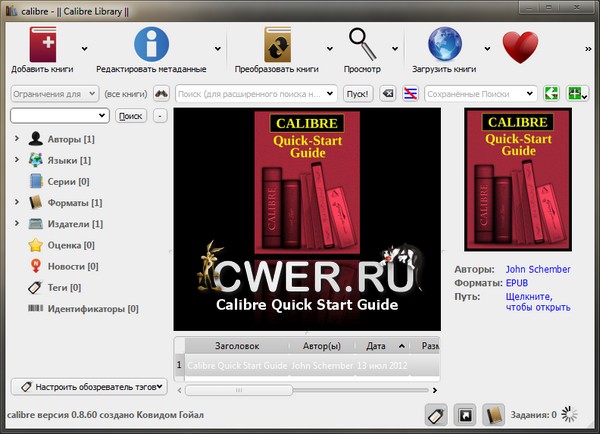The image size is (600, 434).
Task: Open the John Schember author link
Action: [538, 269]
